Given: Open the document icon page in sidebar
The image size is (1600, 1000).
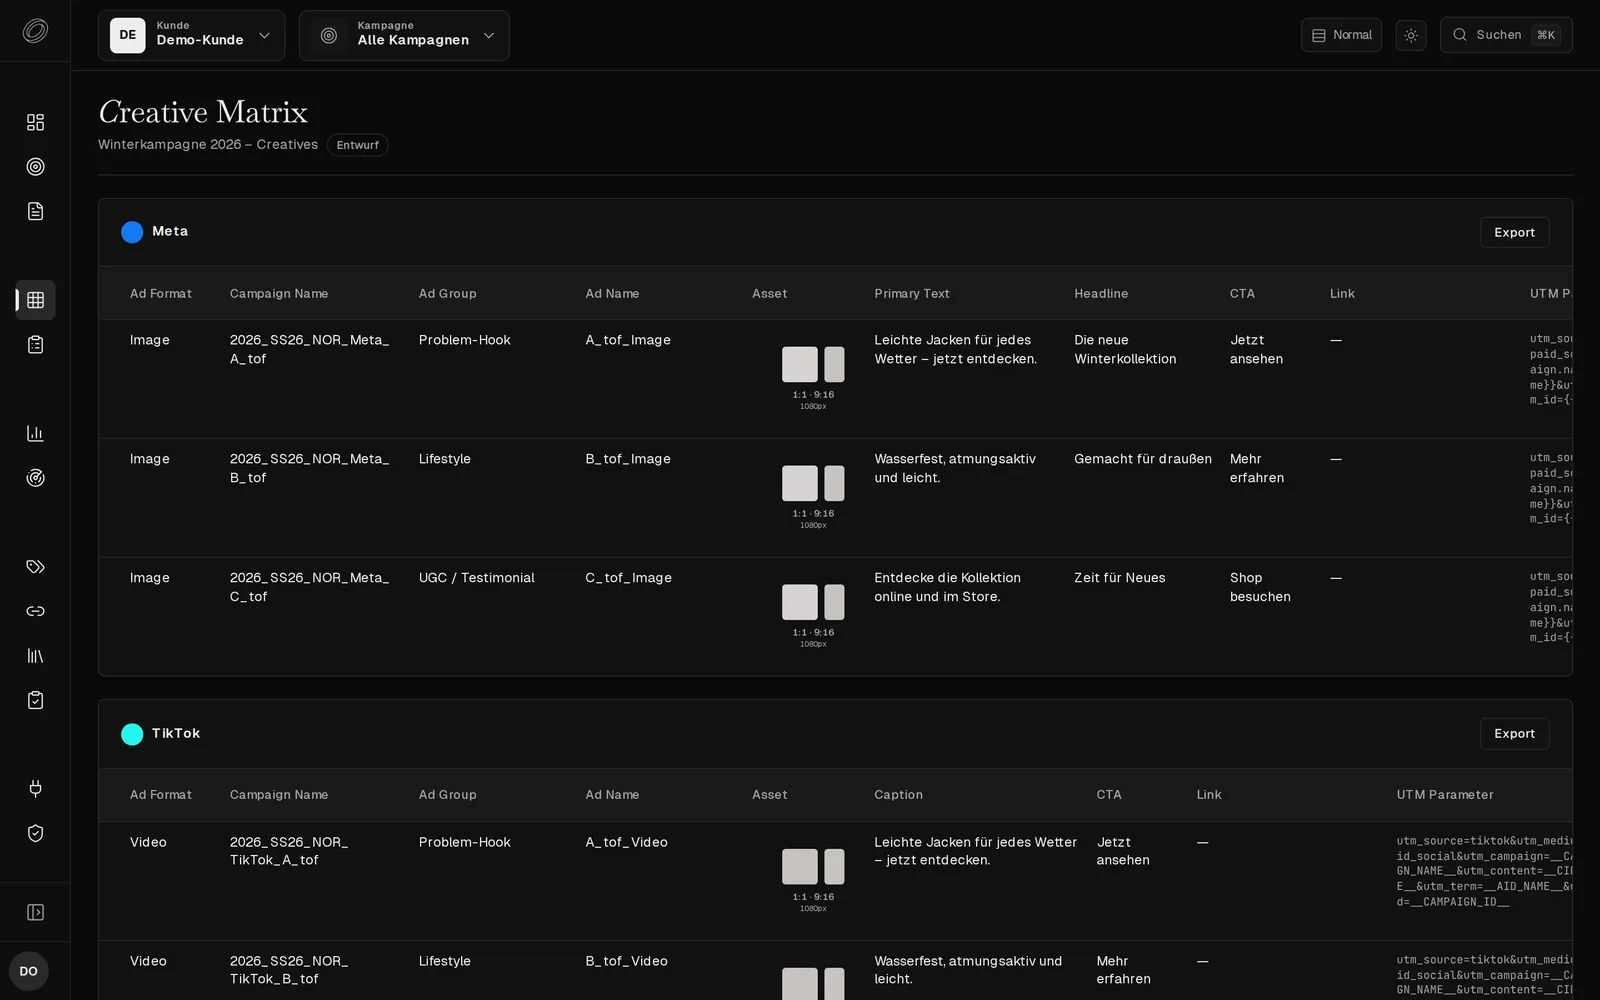Looking at the screenshot, I should pos(35,211).
